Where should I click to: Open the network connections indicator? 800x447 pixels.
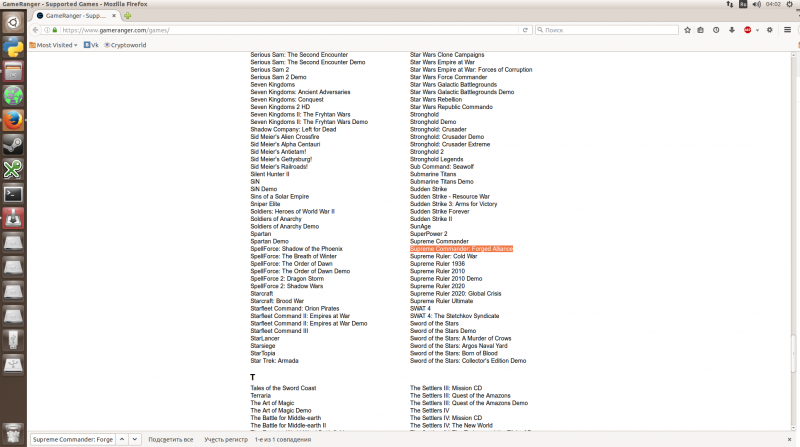730,4
